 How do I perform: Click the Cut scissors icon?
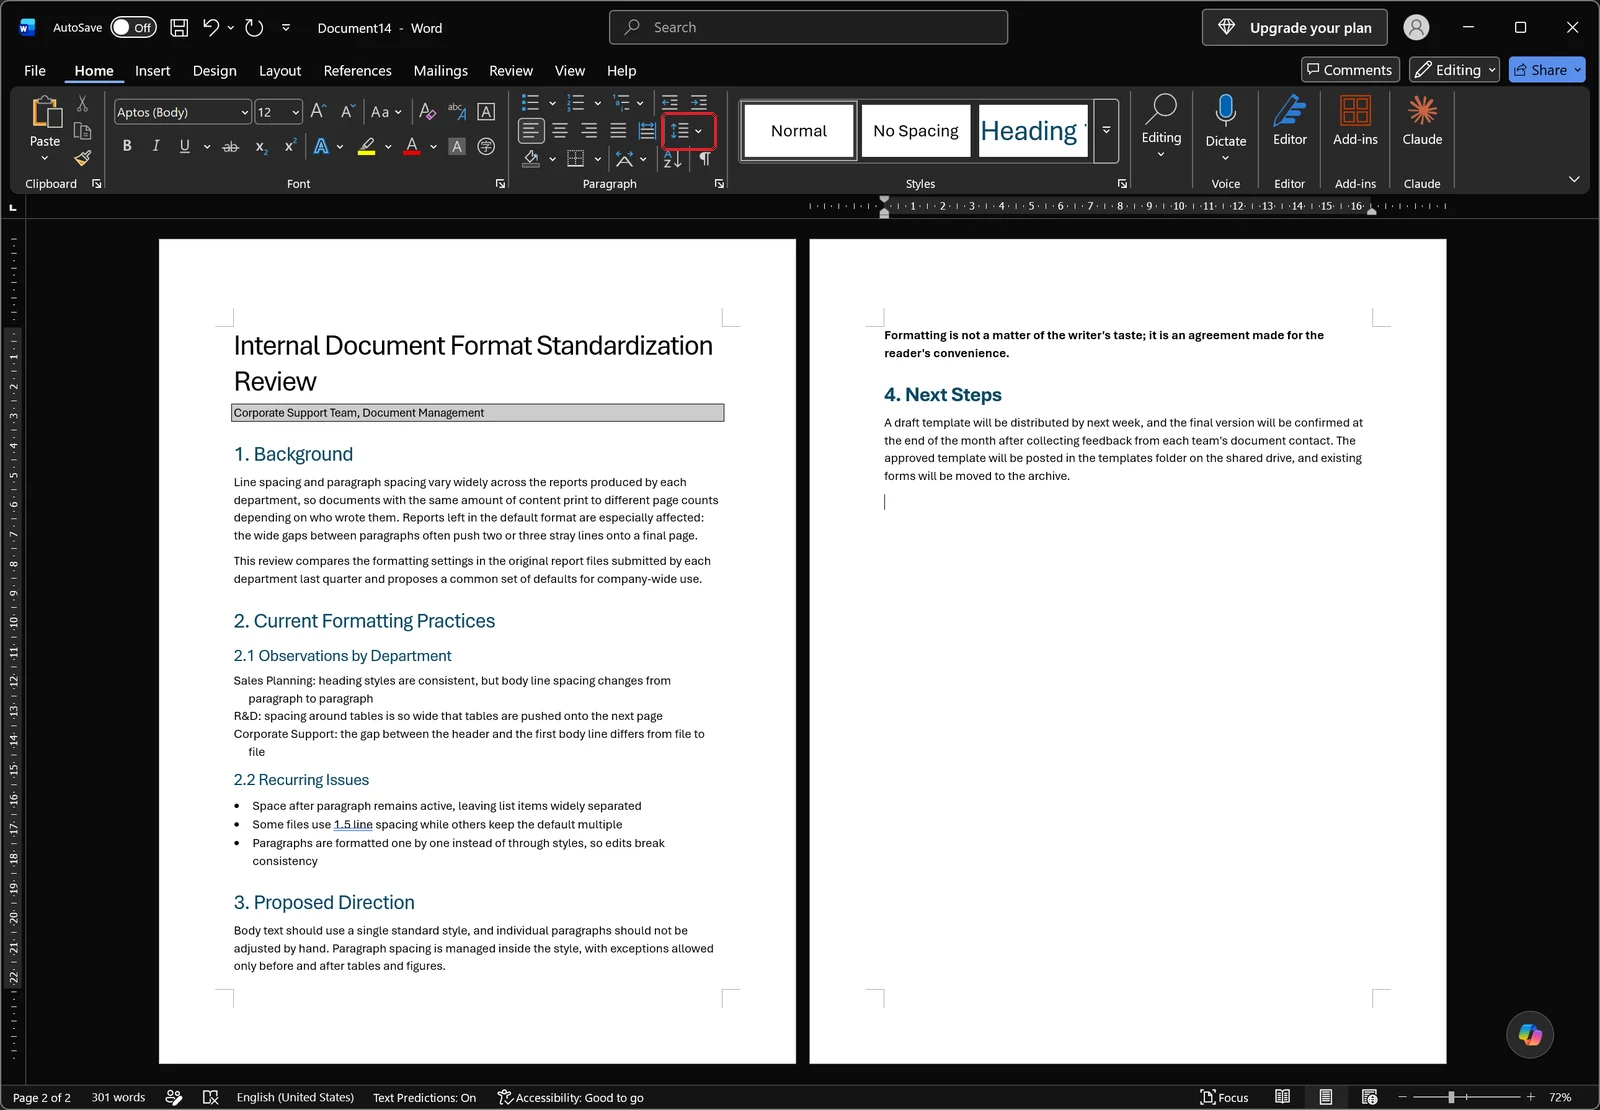click(x=82, y=104)
